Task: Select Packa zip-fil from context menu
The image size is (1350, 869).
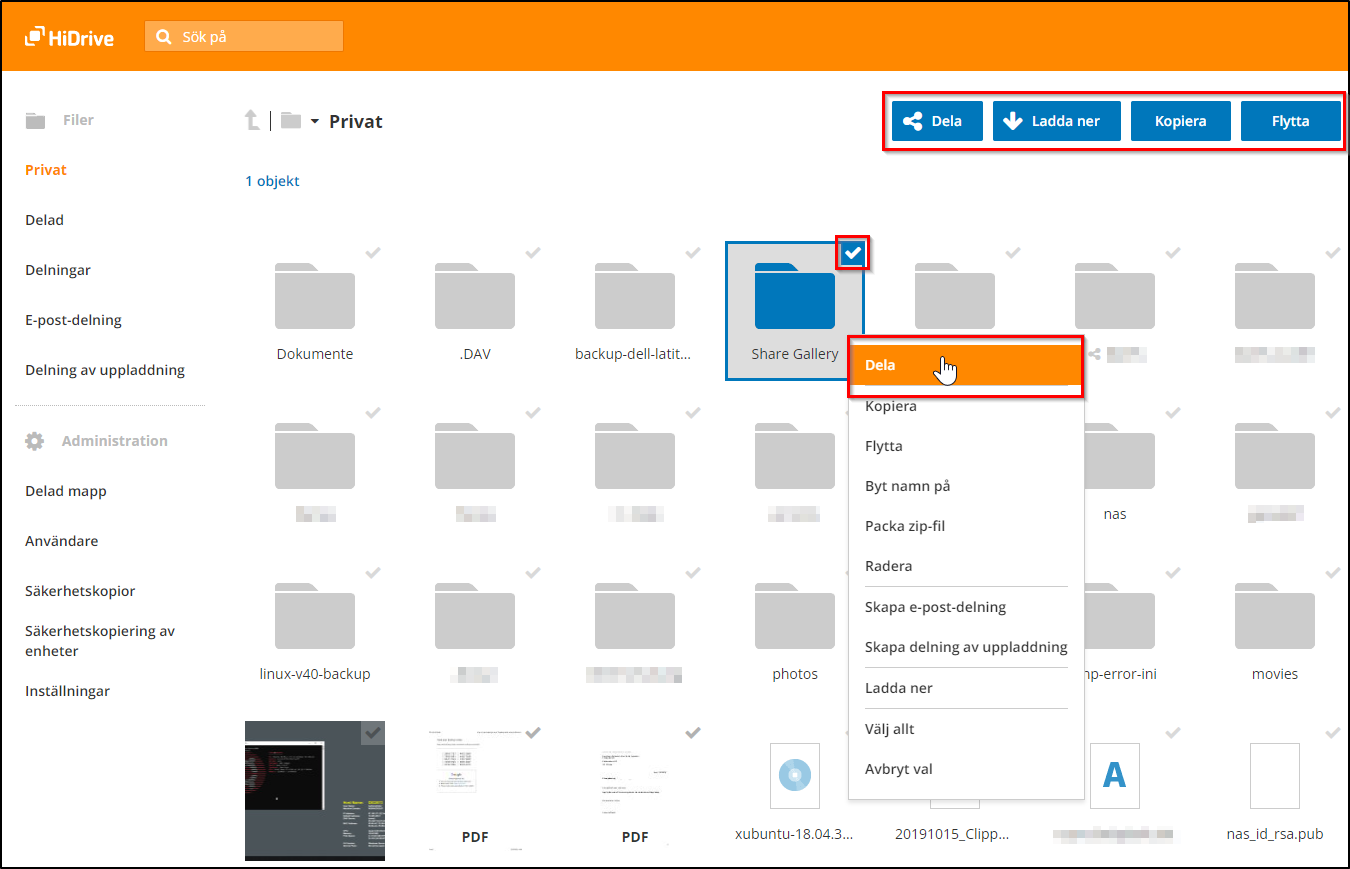Action: [904, 526]
